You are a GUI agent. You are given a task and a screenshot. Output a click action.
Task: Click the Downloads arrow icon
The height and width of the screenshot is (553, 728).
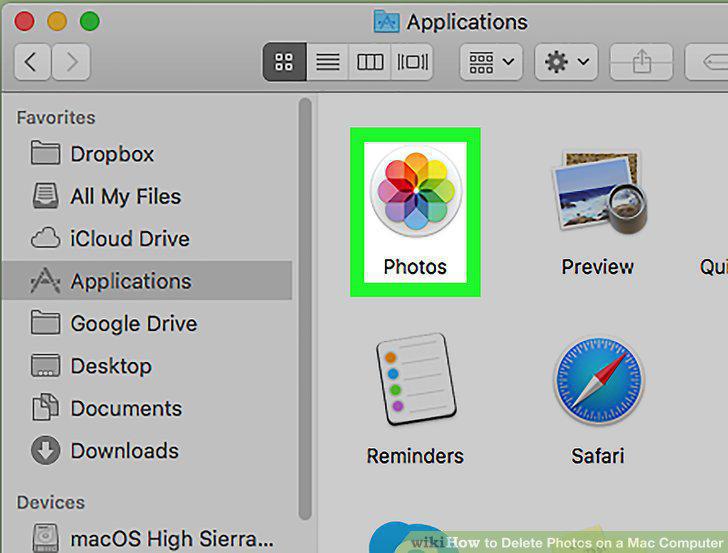45,450
